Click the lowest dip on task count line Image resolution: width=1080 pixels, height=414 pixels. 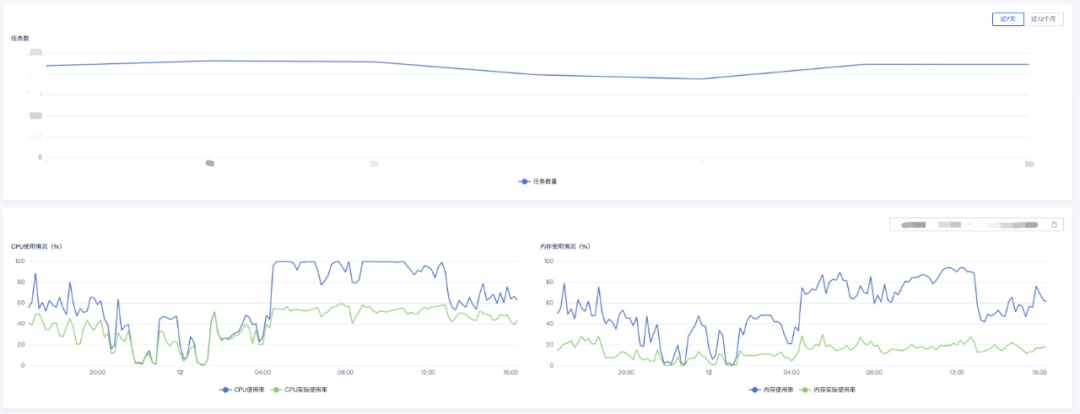point(703,79)
